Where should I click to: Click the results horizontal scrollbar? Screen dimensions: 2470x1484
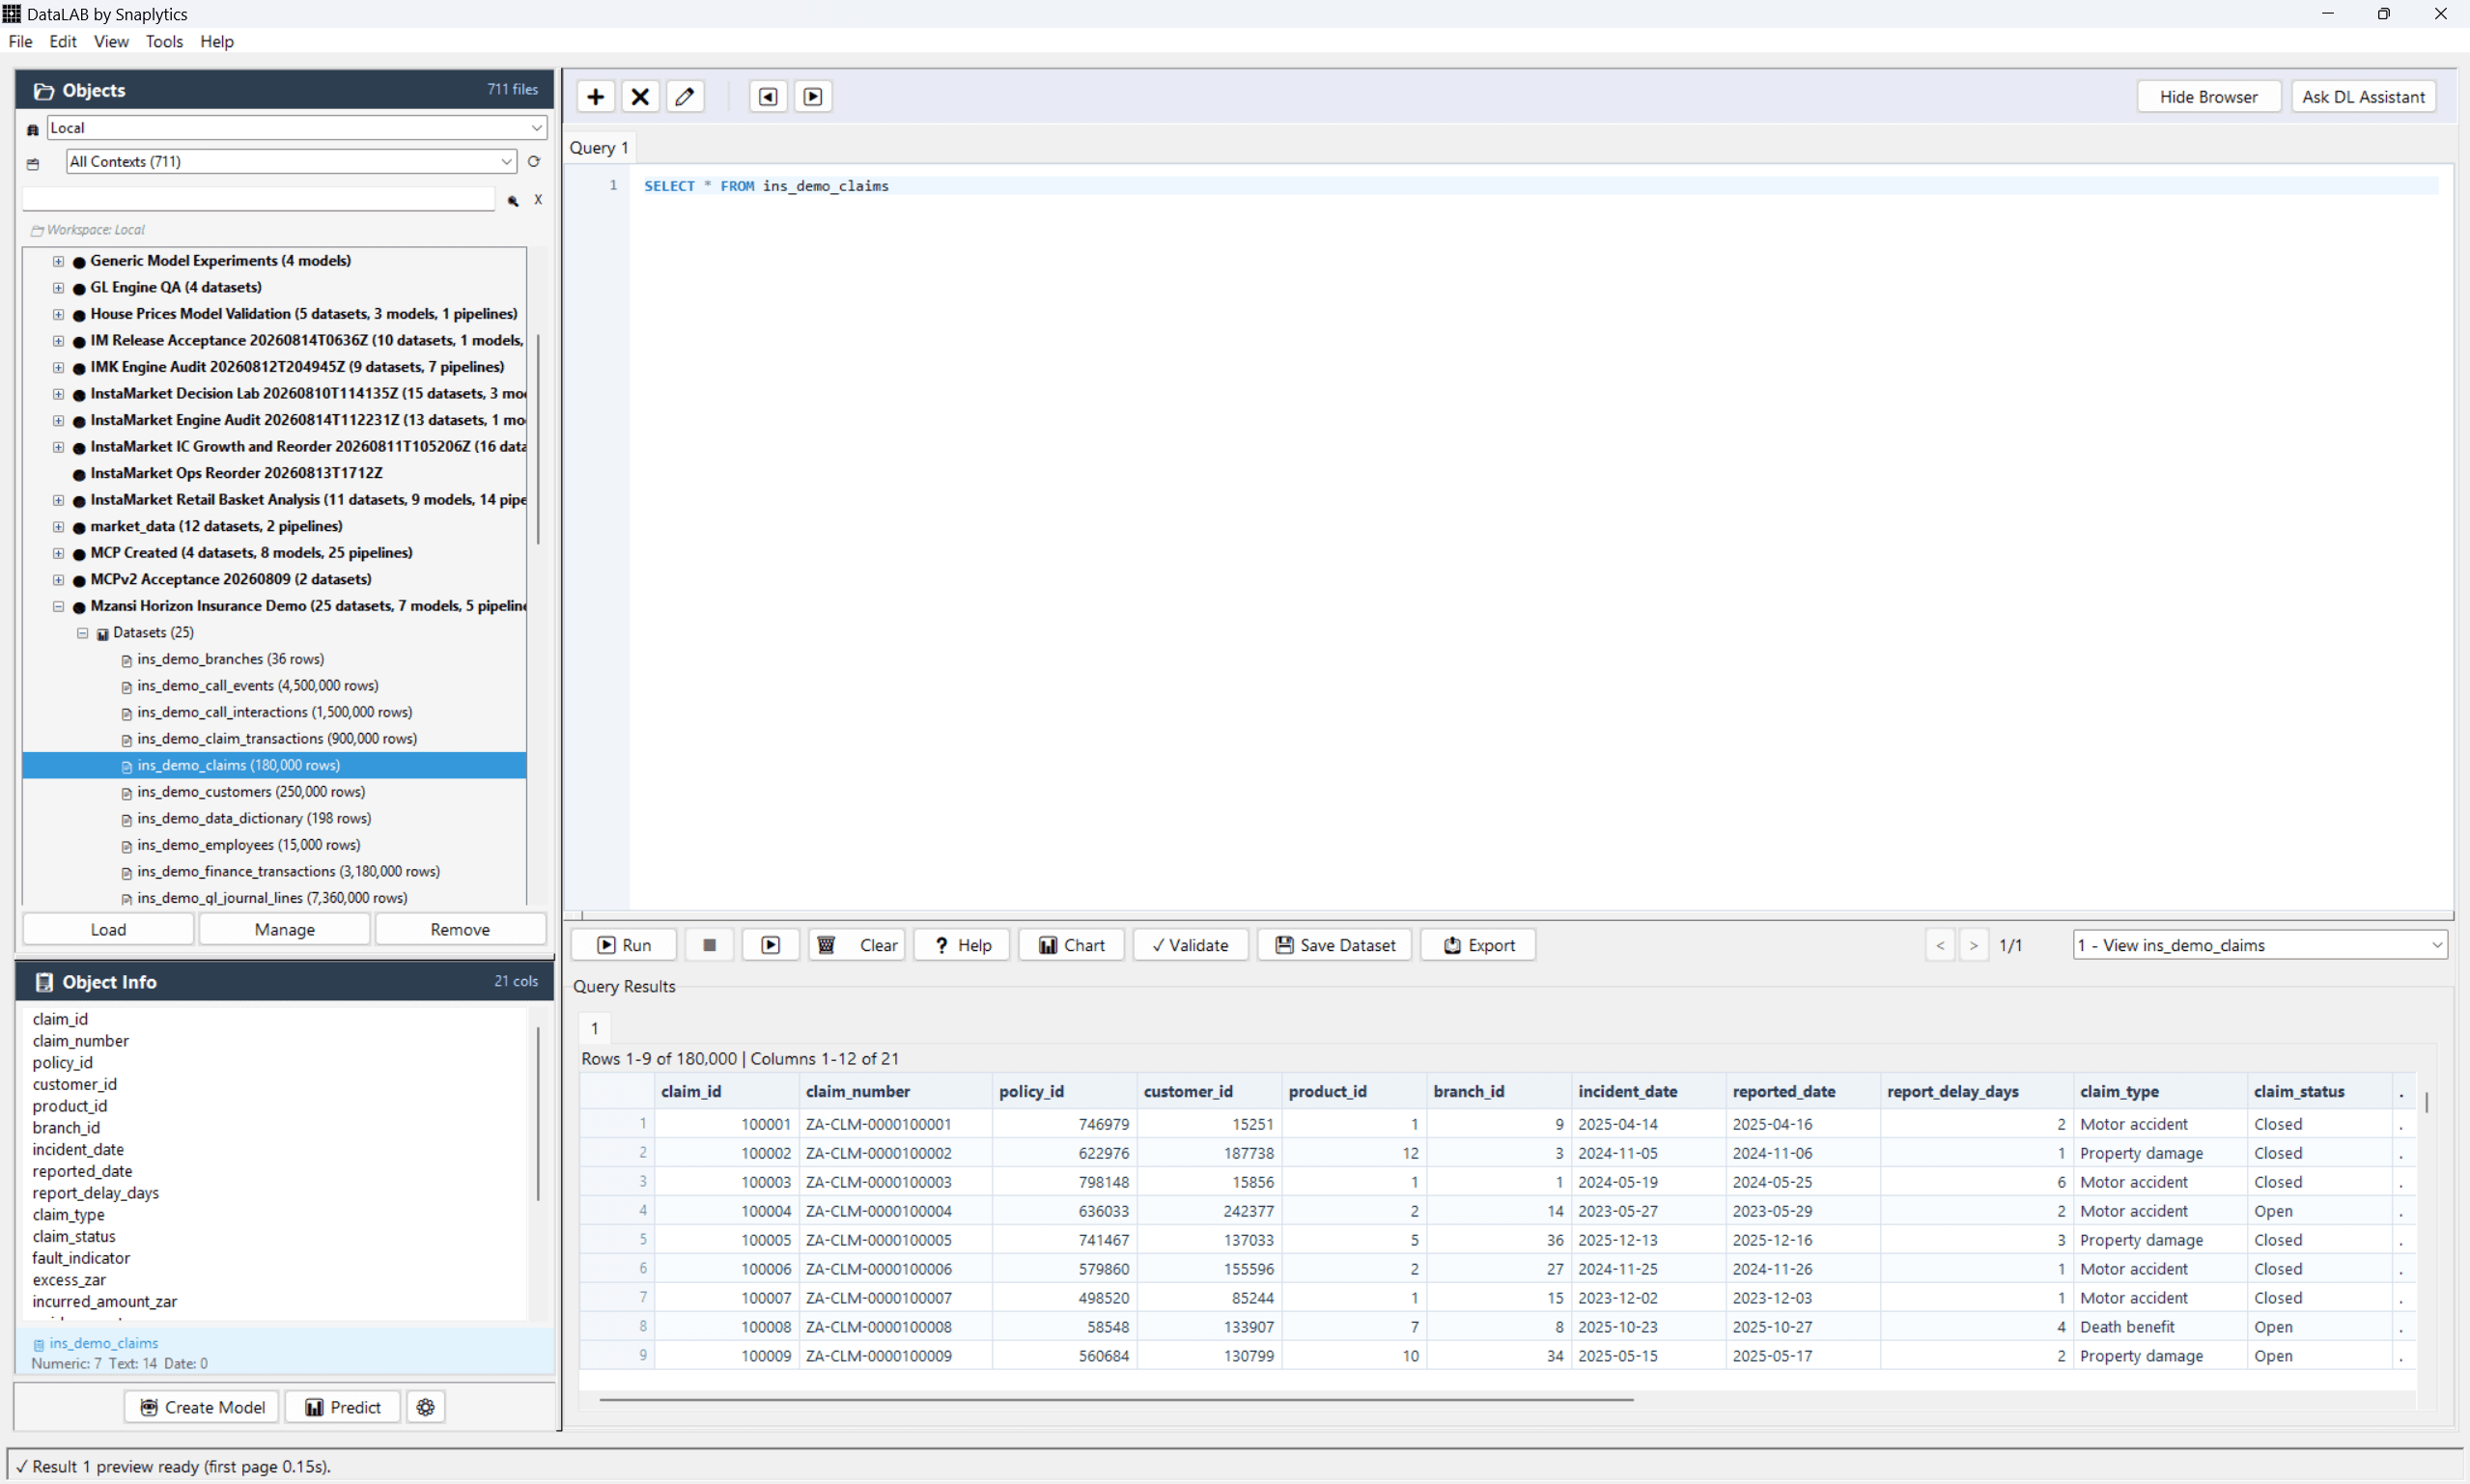click(x=1116, y=1400)
